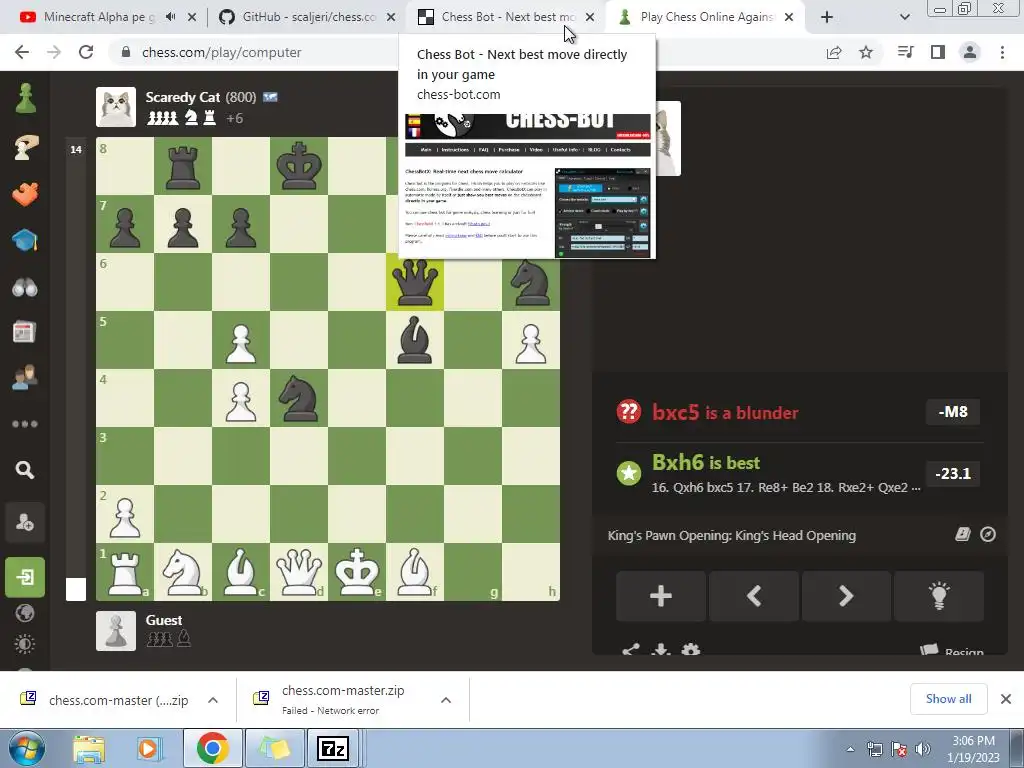Open the Play menu hand icon

25,148
